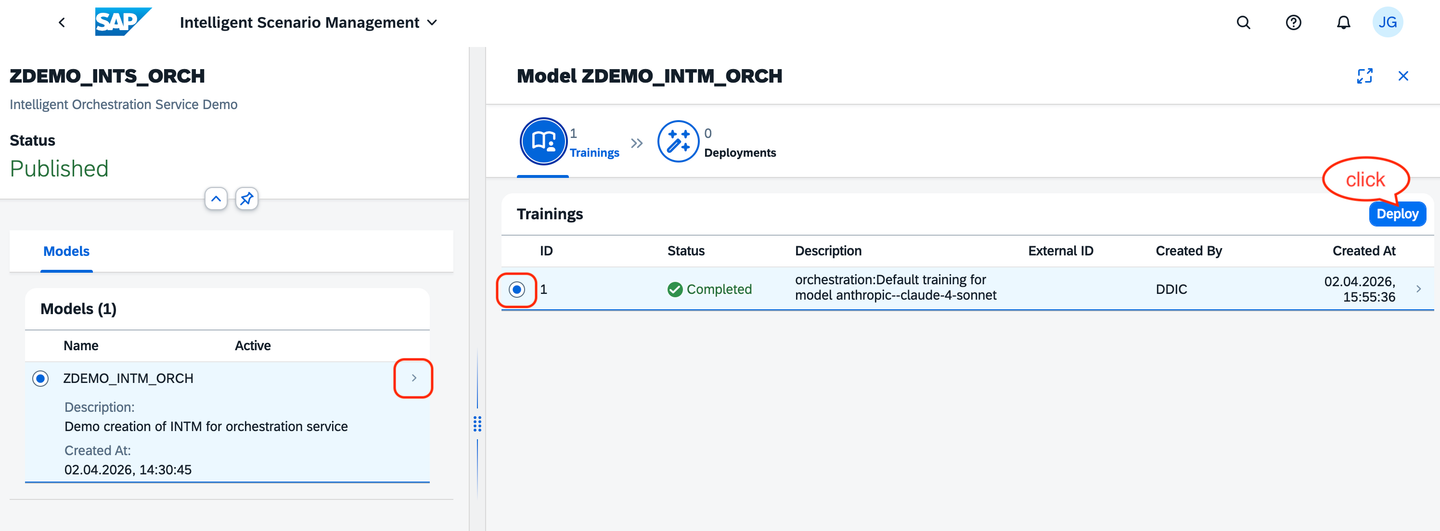Go back with the back arrow
This screenshot has width=1440, height=531.
click(62, 22)
